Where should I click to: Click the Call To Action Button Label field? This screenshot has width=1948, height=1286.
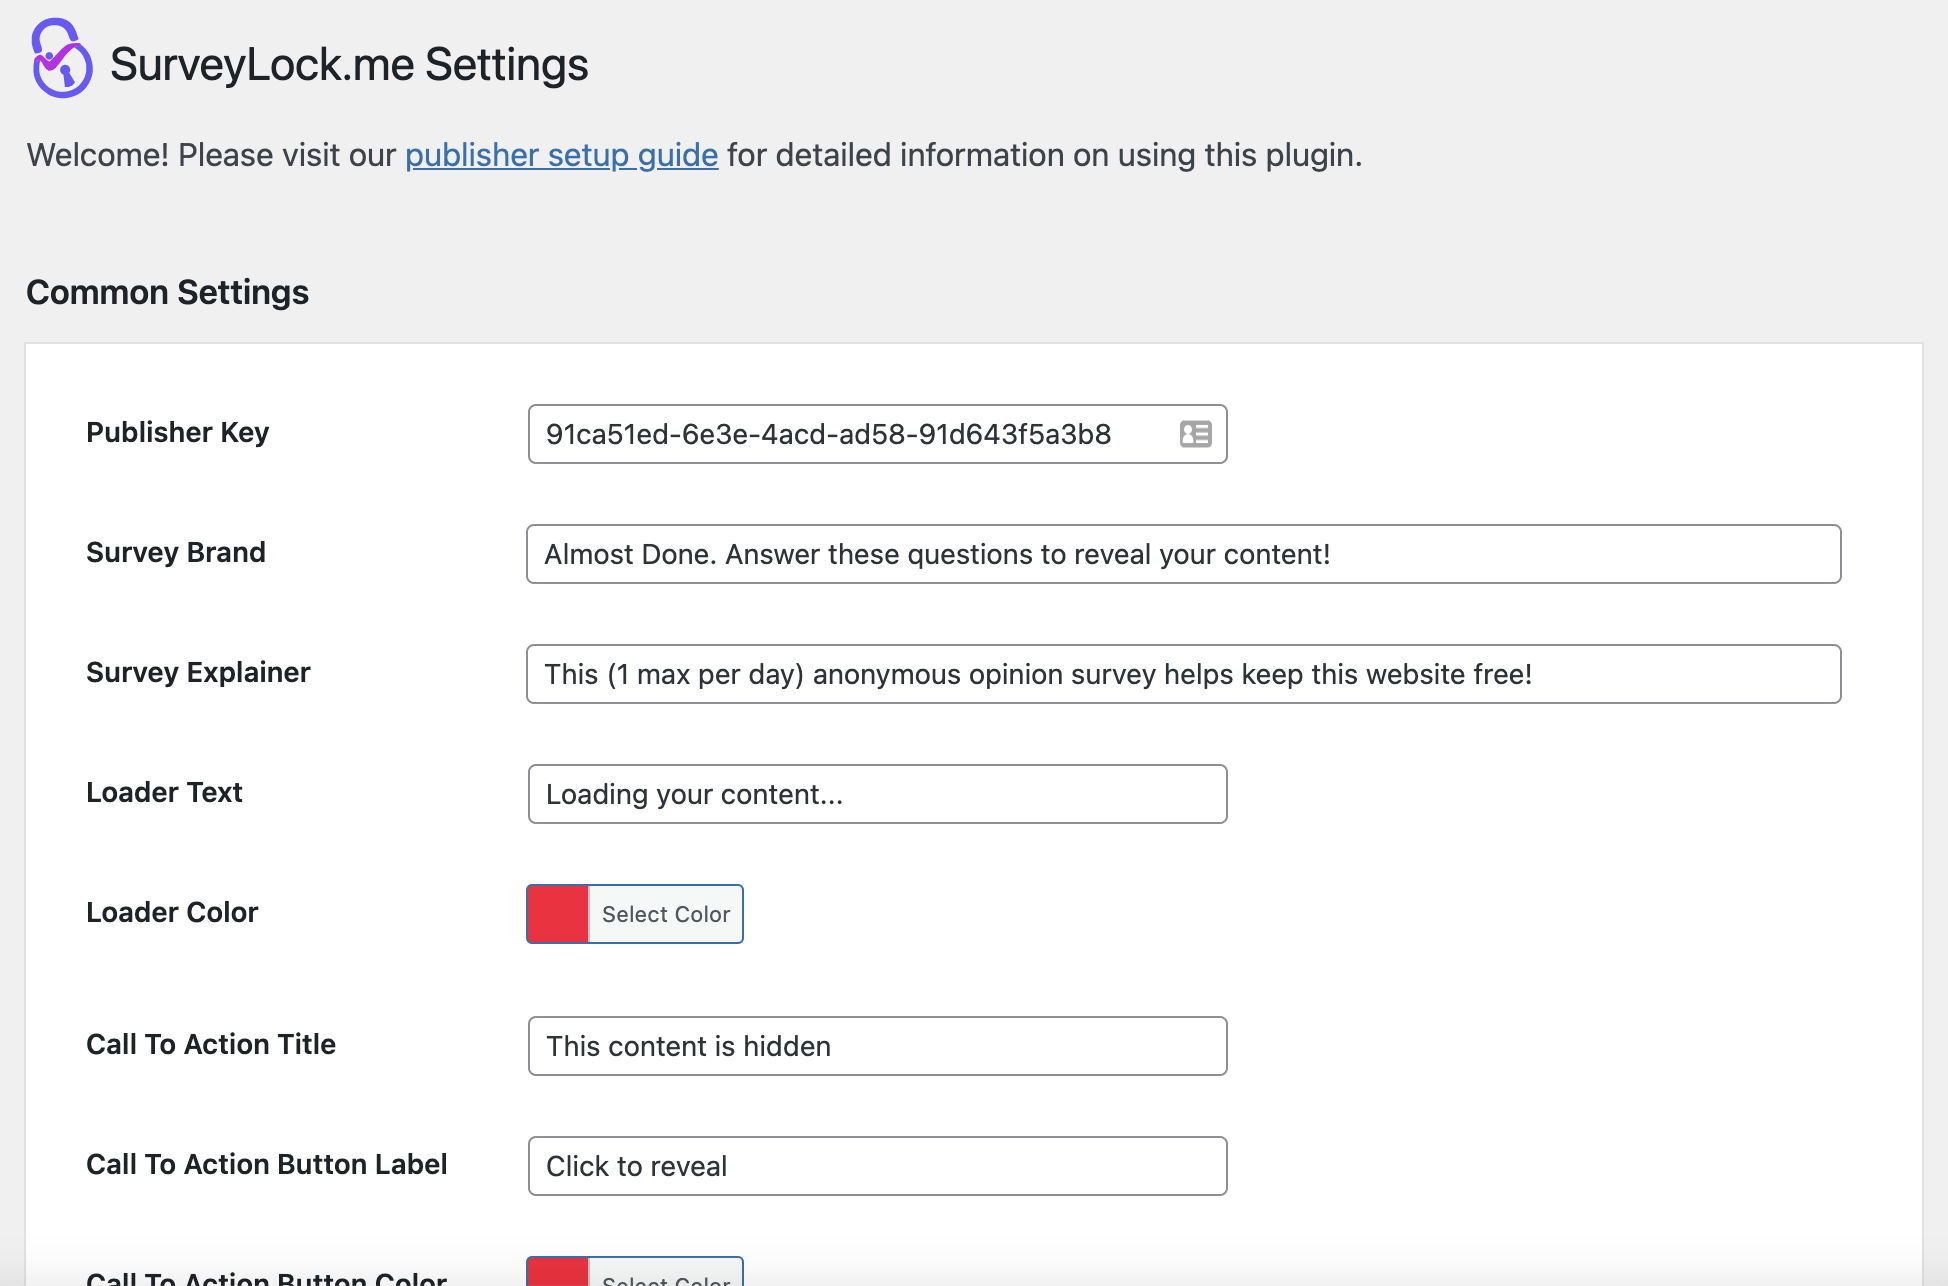[x=877, y=1166]
